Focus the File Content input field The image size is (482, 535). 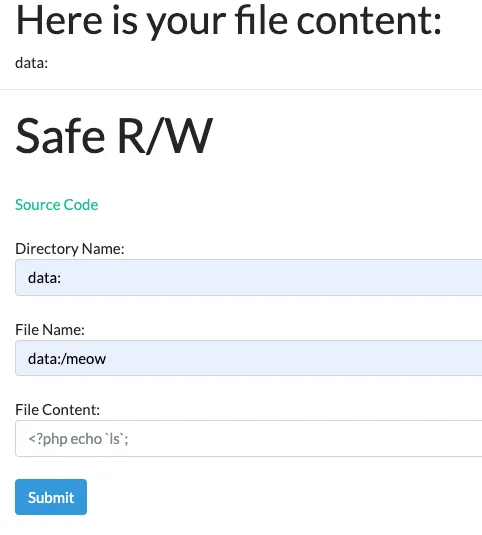point(249,438)
